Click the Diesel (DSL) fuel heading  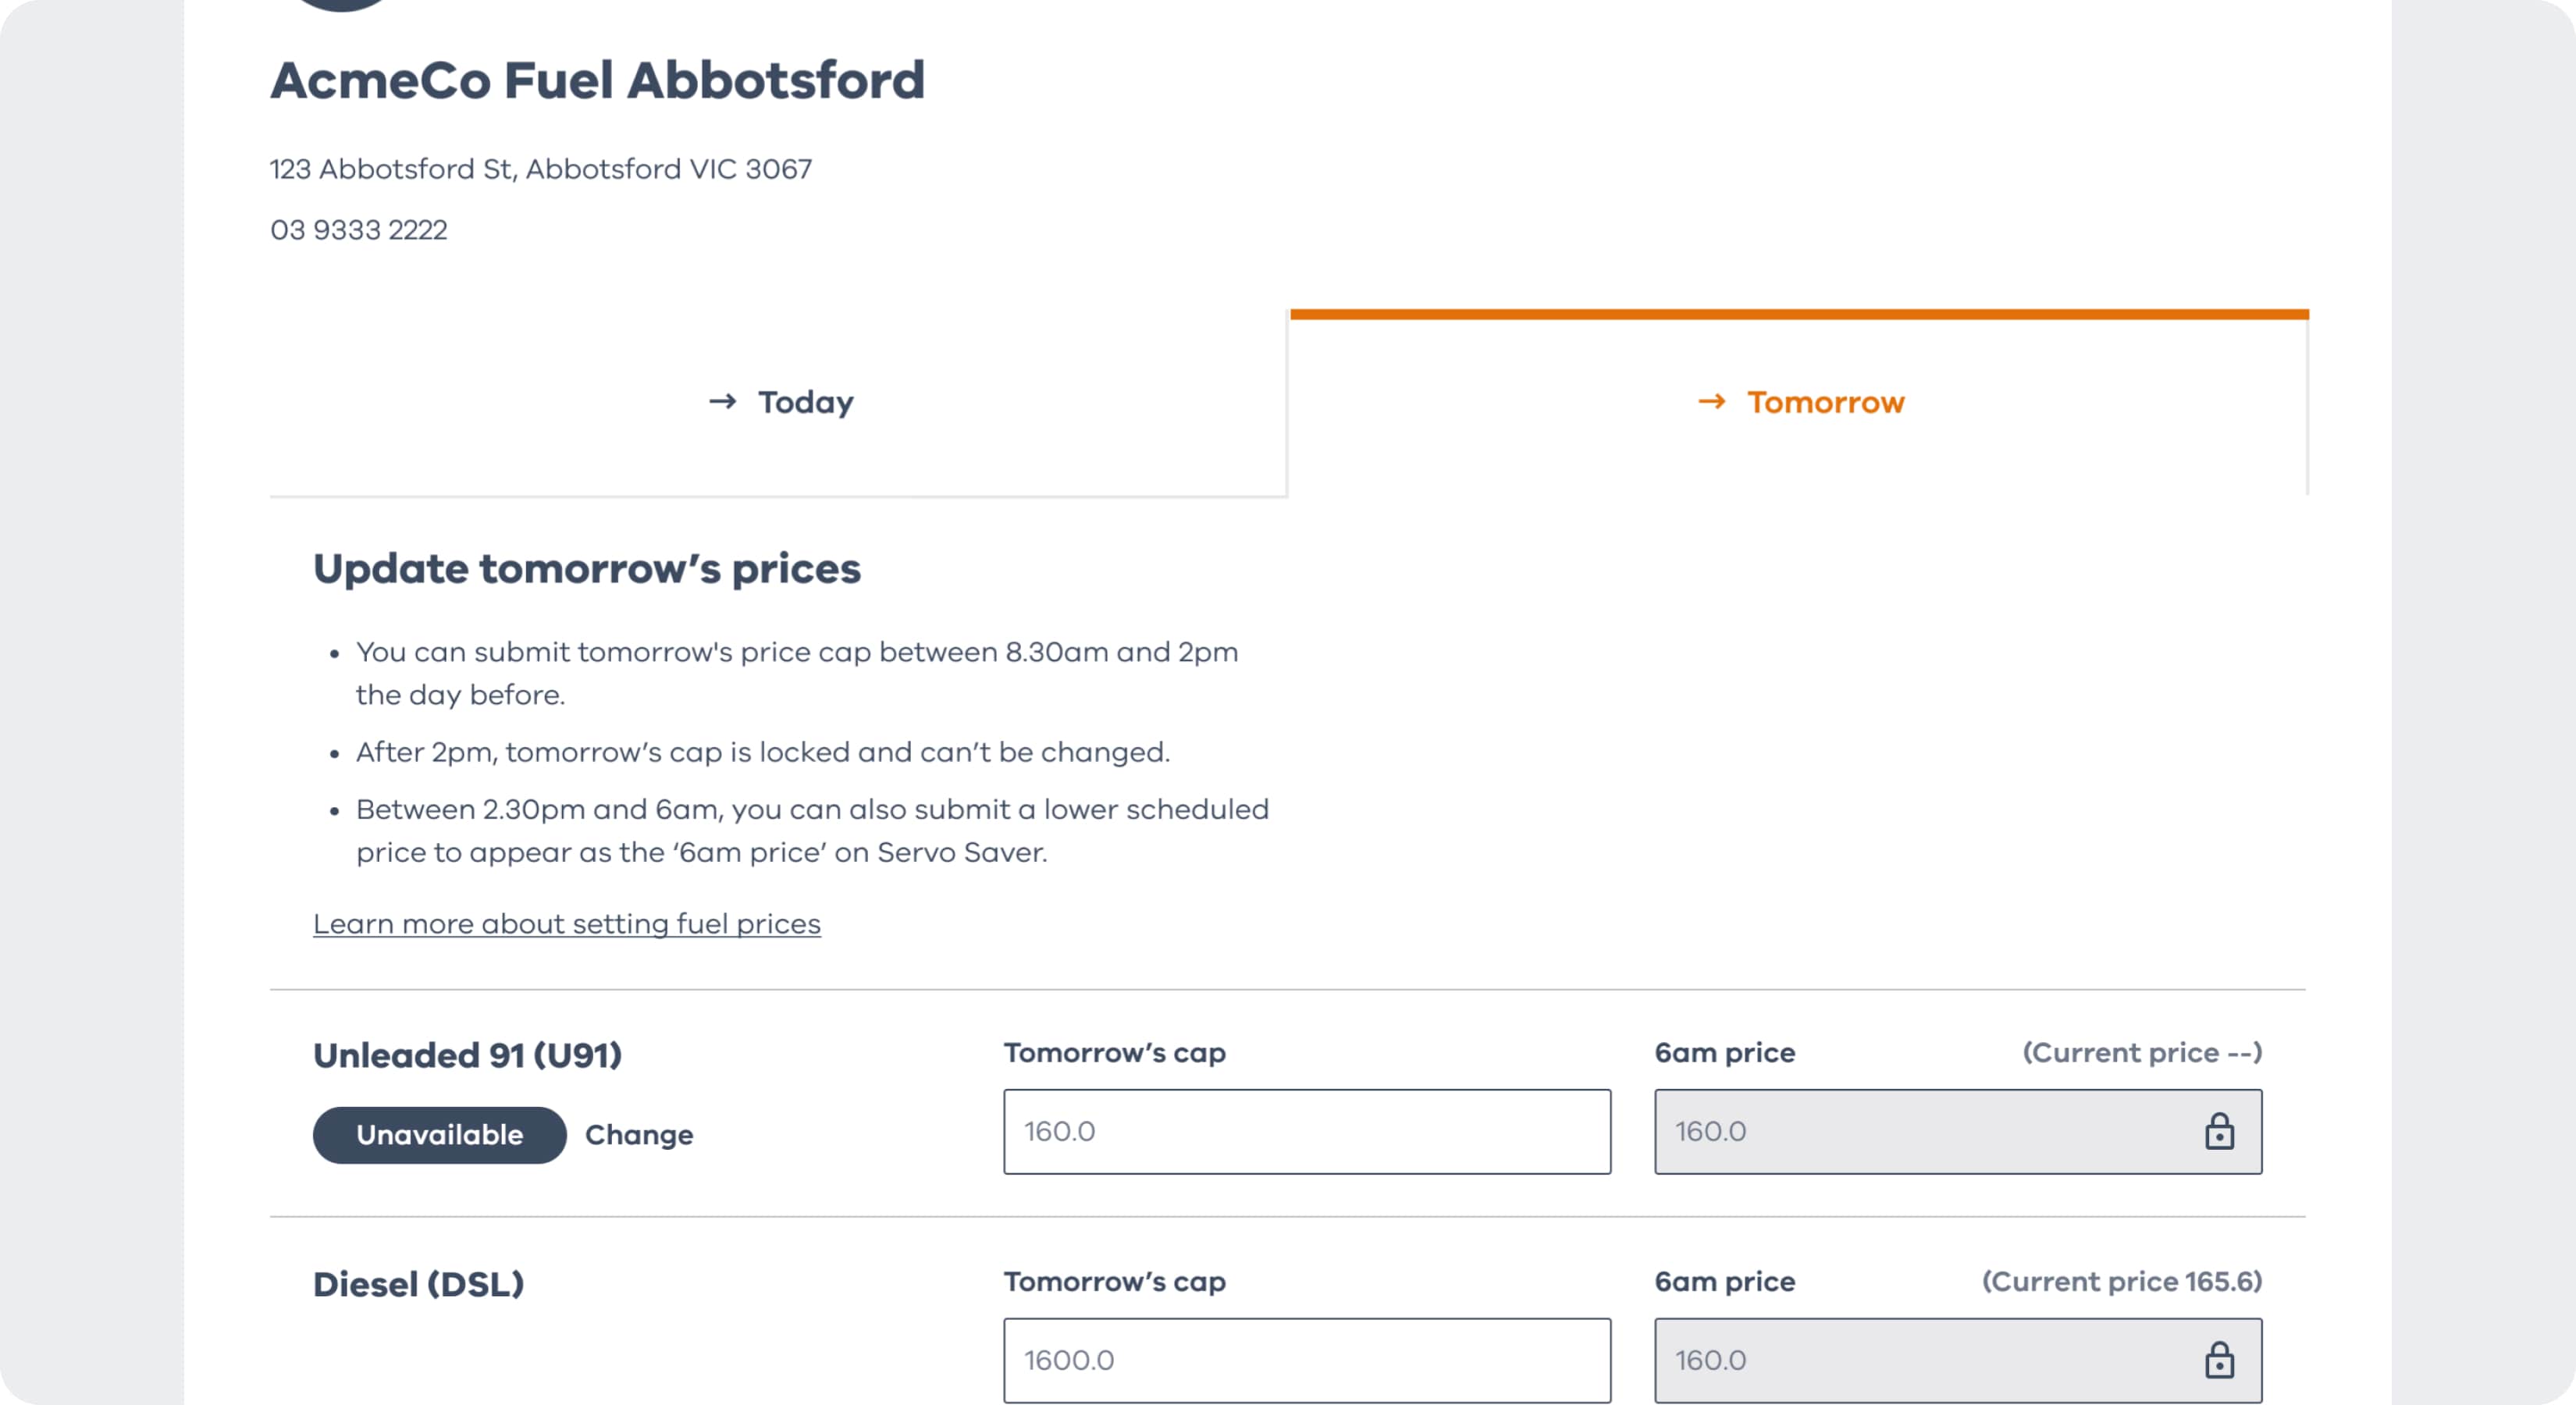click(418, 1284)
